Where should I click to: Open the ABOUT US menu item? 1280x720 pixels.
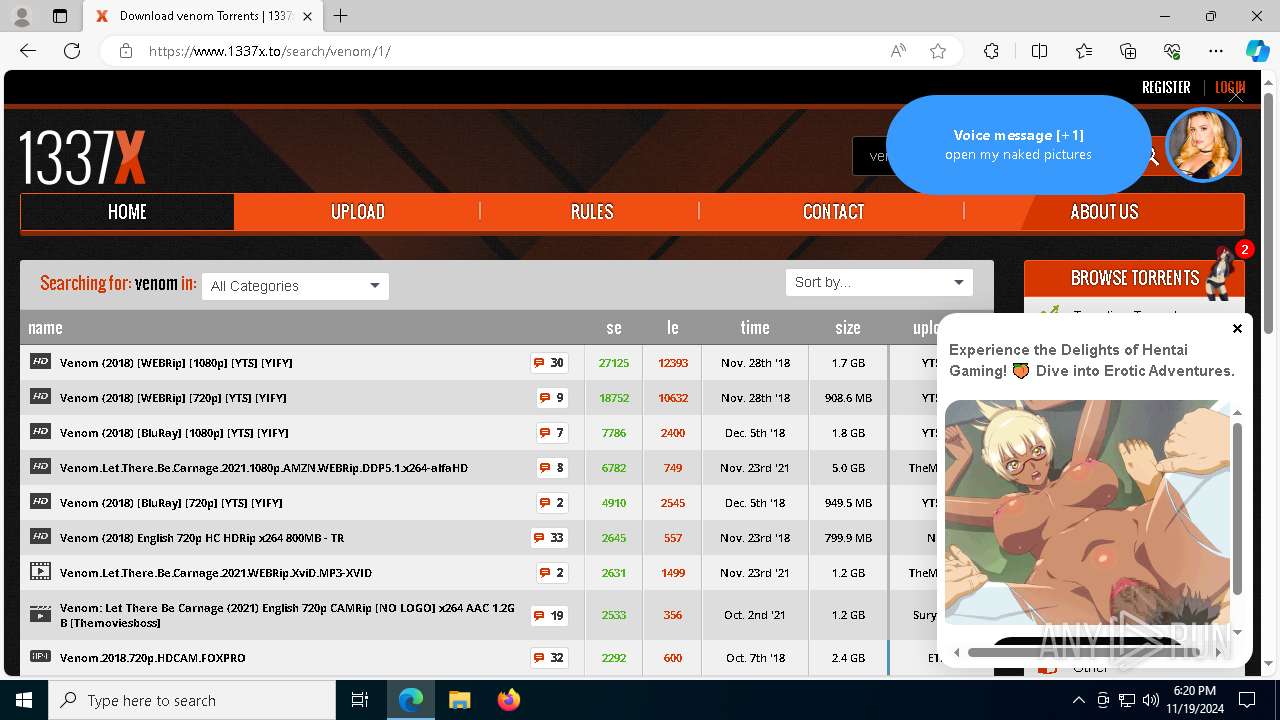tap(1104, 211)
